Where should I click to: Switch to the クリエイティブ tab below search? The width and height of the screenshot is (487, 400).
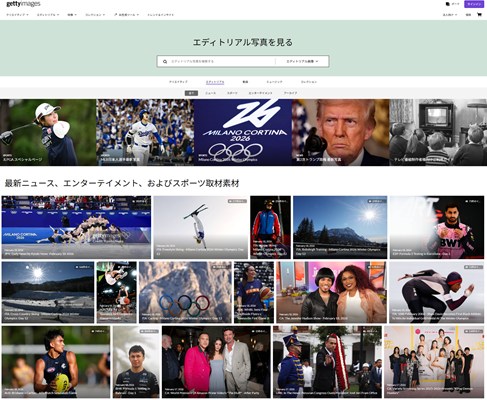[178, 82]
